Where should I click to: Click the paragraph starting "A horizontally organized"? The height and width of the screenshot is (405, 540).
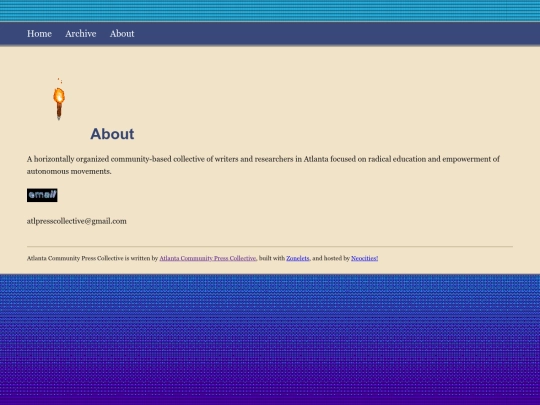pos(263,165)
